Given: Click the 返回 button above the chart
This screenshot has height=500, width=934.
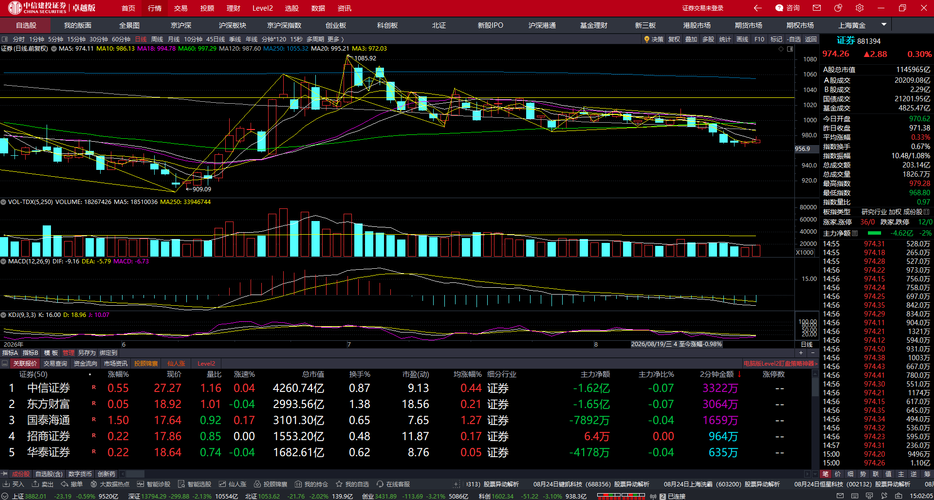Looking at the screenshot, I should click(x=811, y=39).
